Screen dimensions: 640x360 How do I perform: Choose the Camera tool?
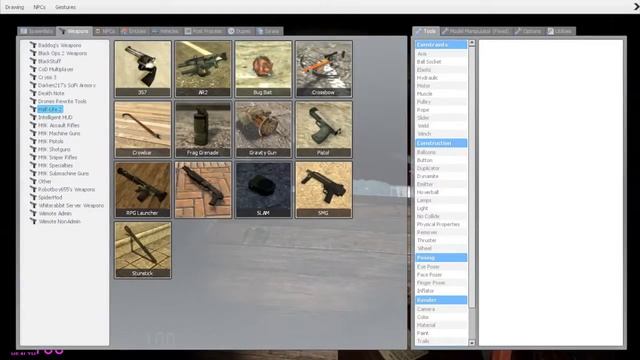[441, 309]
